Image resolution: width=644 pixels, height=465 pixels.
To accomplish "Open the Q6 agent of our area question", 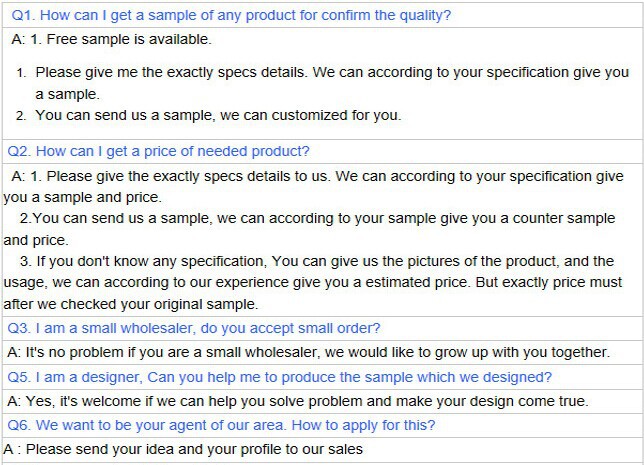I will (x=221, y=425).
